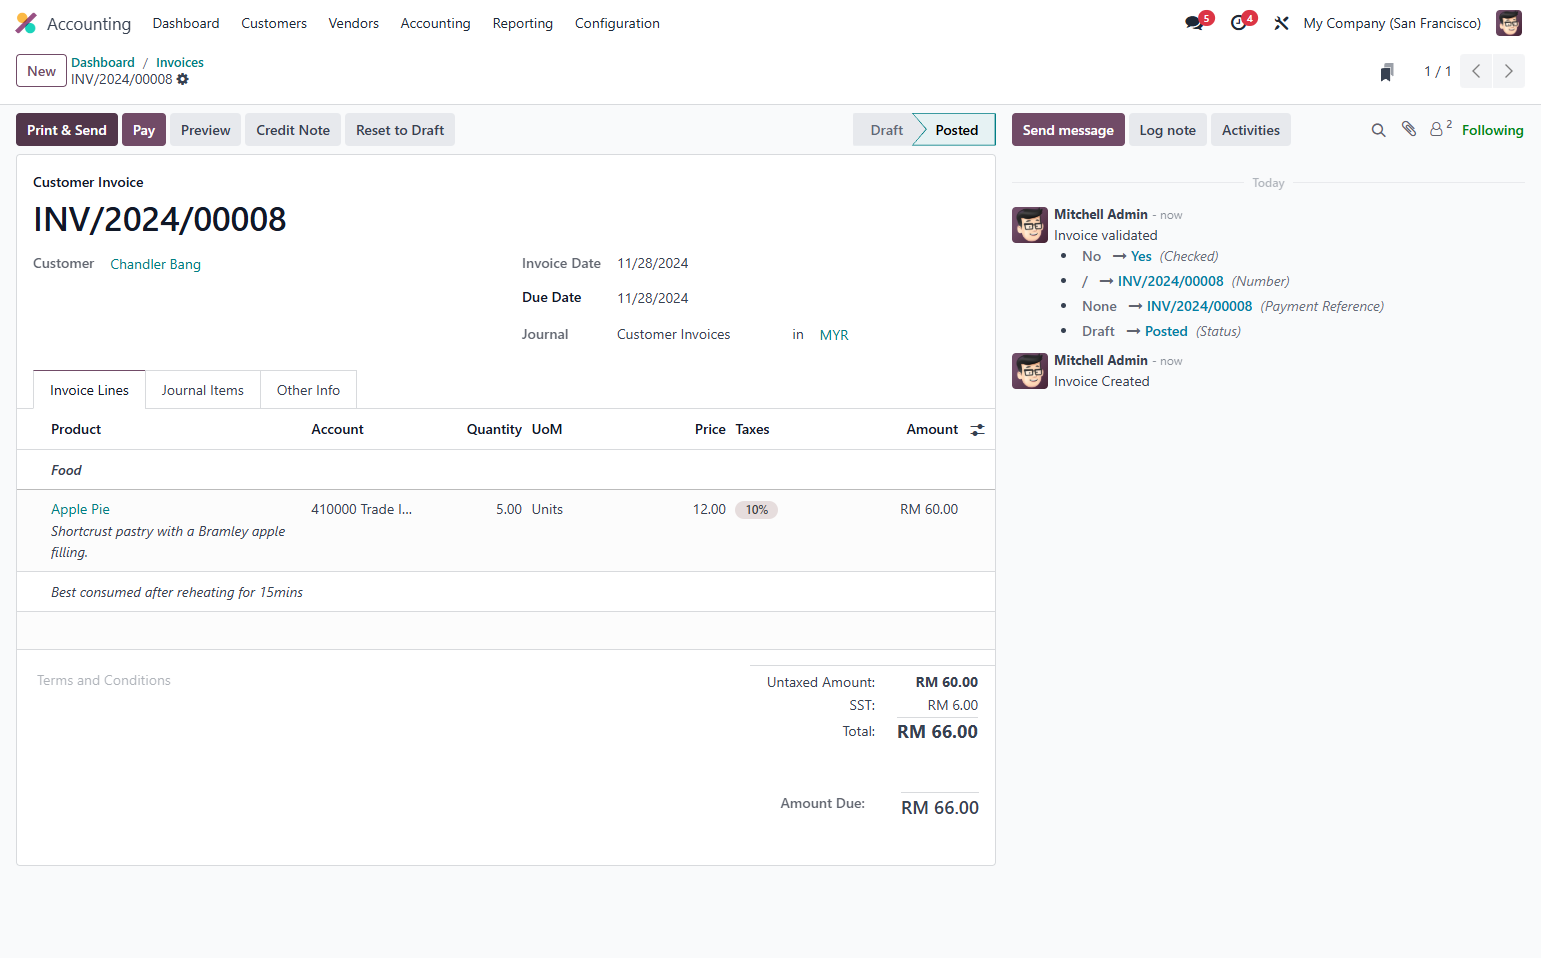Image resolution: width=1541 pixels, height=958 pixels.
Task: Click the New button
Action: tap(42, 71)
